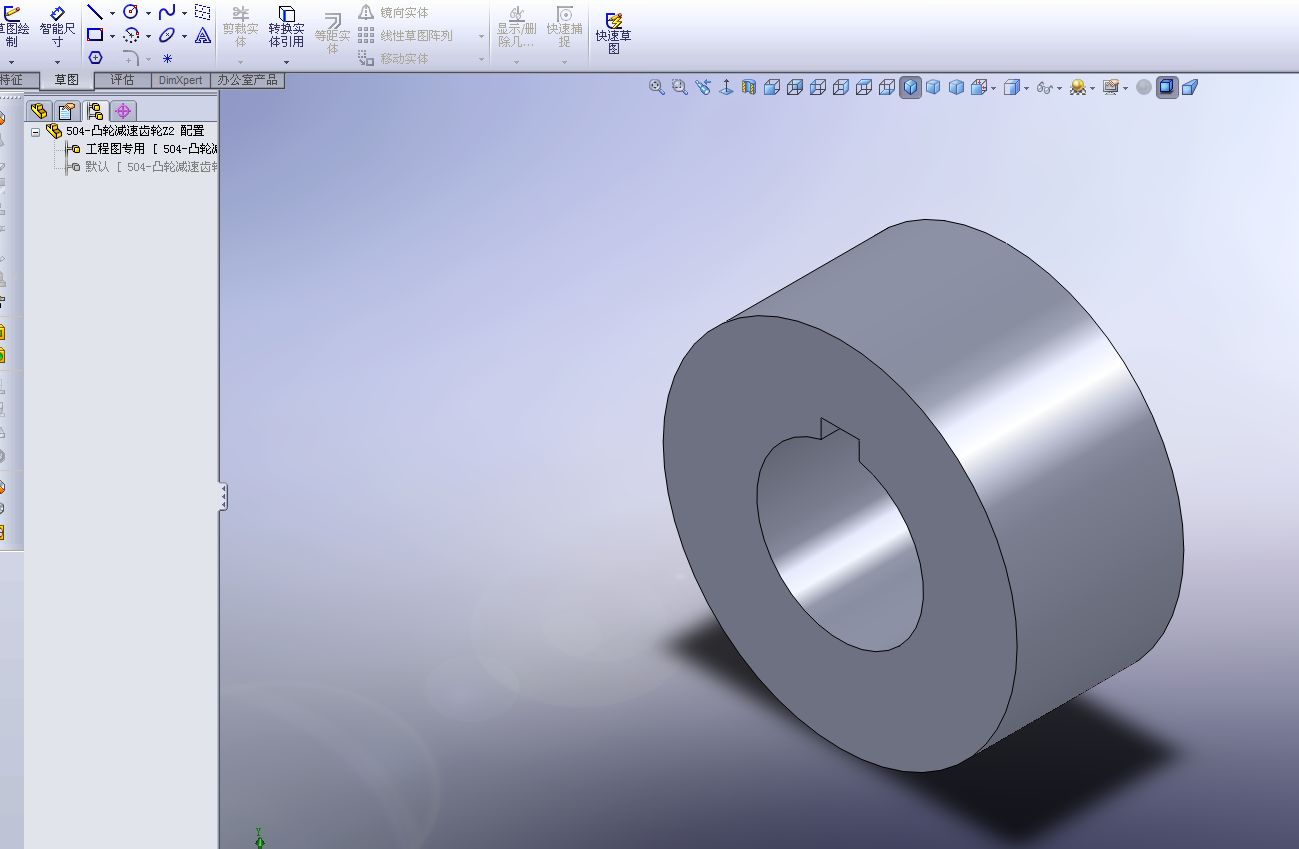
Task: Click the 剪裁实体 (Trim Entities) button
Action: (x=240, y=26)
